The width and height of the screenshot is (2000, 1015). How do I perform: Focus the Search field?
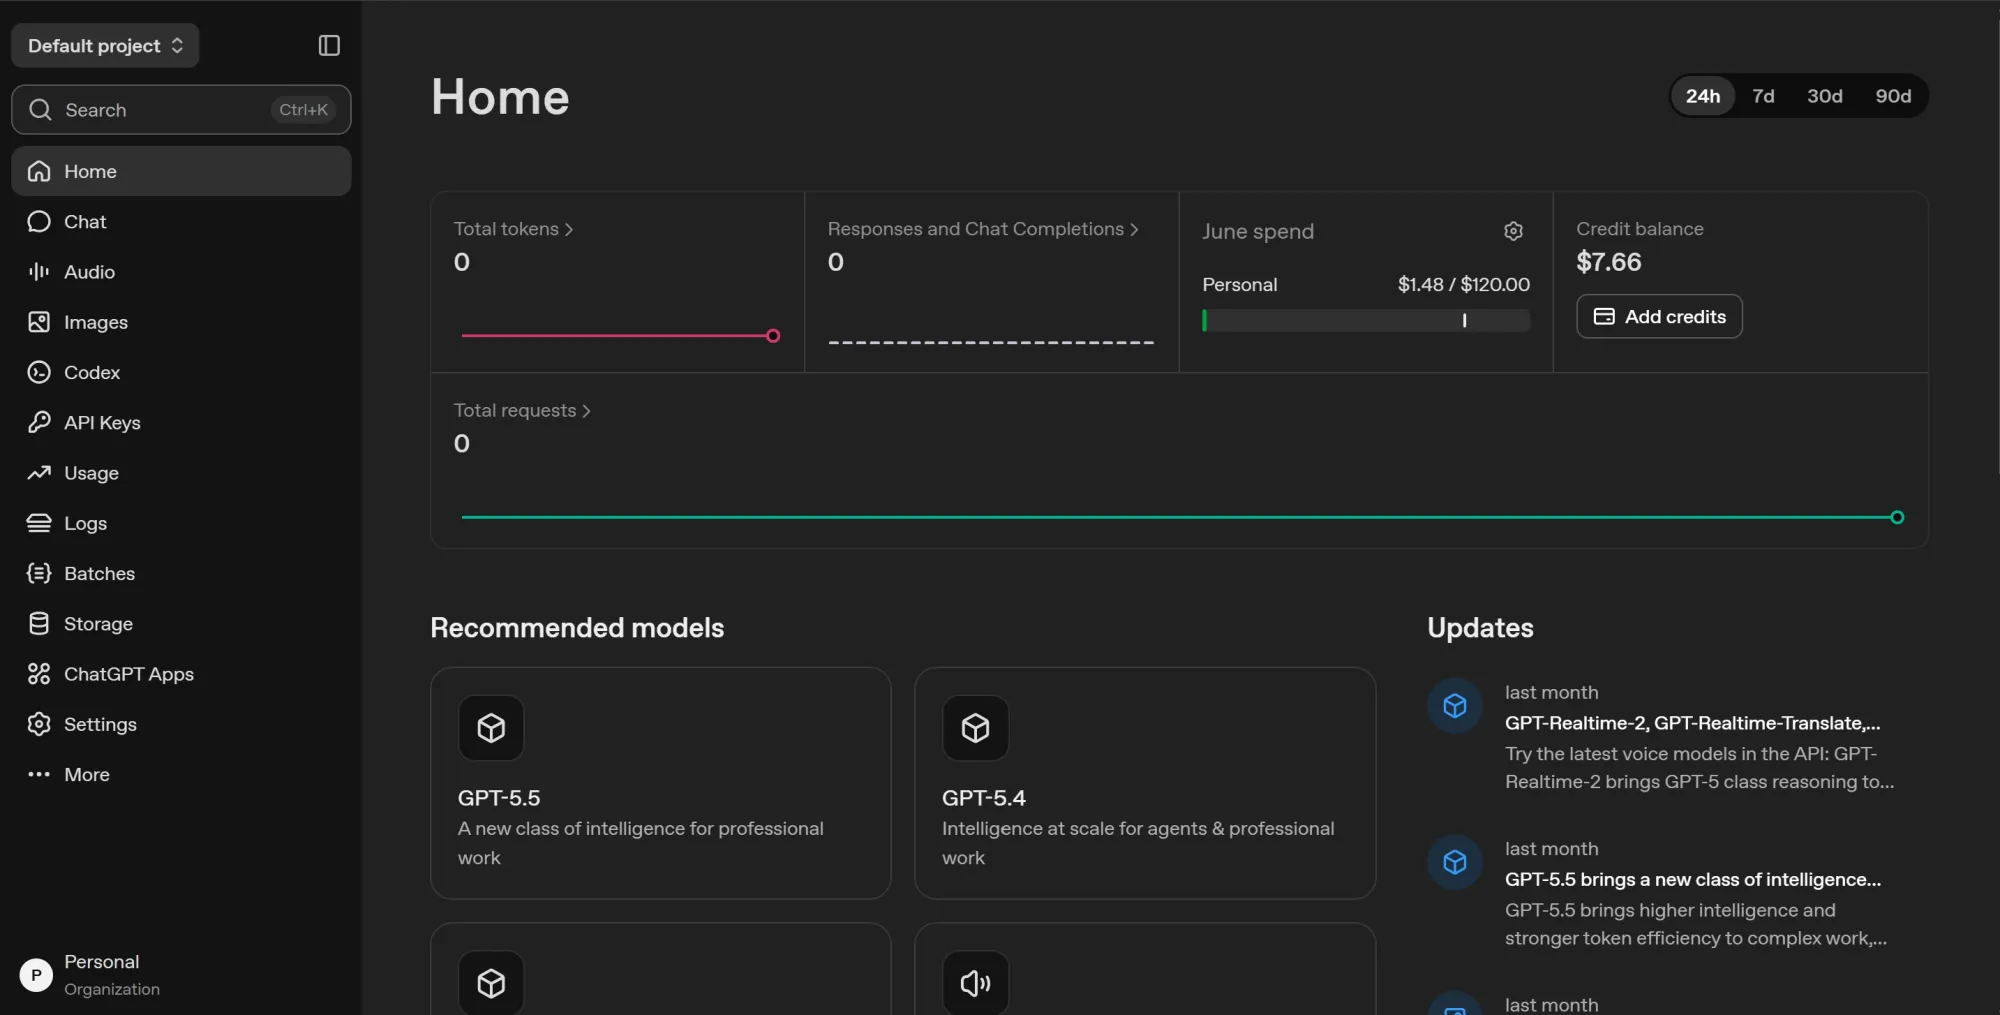click(181, 110)
